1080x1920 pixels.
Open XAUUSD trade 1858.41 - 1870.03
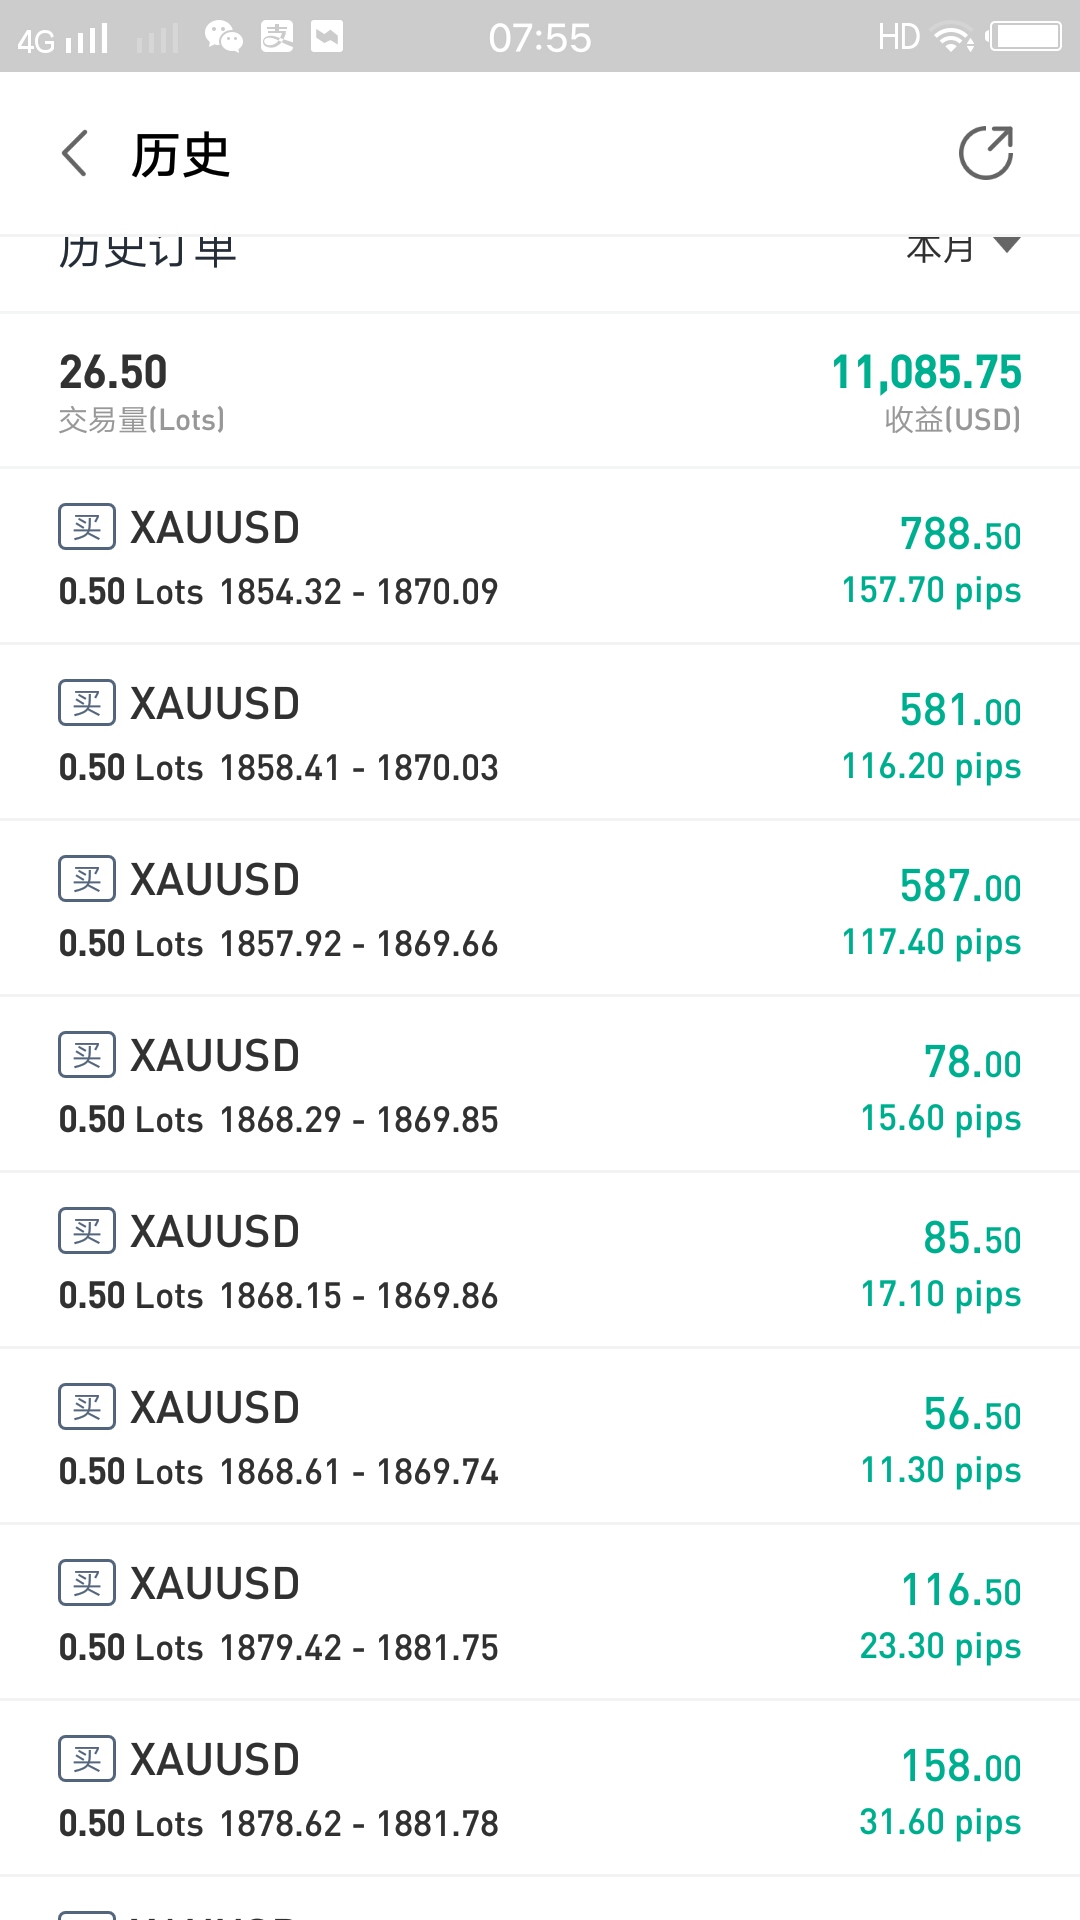(x=540, y=732)
